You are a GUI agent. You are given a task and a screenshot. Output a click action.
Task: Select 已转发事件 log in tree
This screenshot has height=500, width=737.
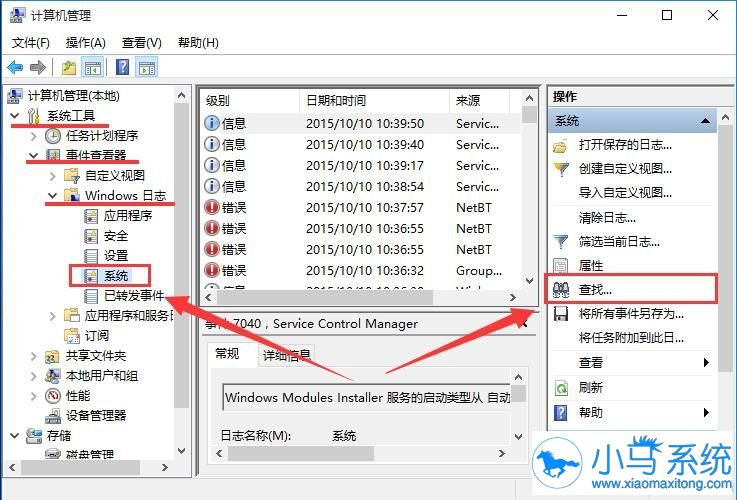pyautogui.click(x=134, y=296)
